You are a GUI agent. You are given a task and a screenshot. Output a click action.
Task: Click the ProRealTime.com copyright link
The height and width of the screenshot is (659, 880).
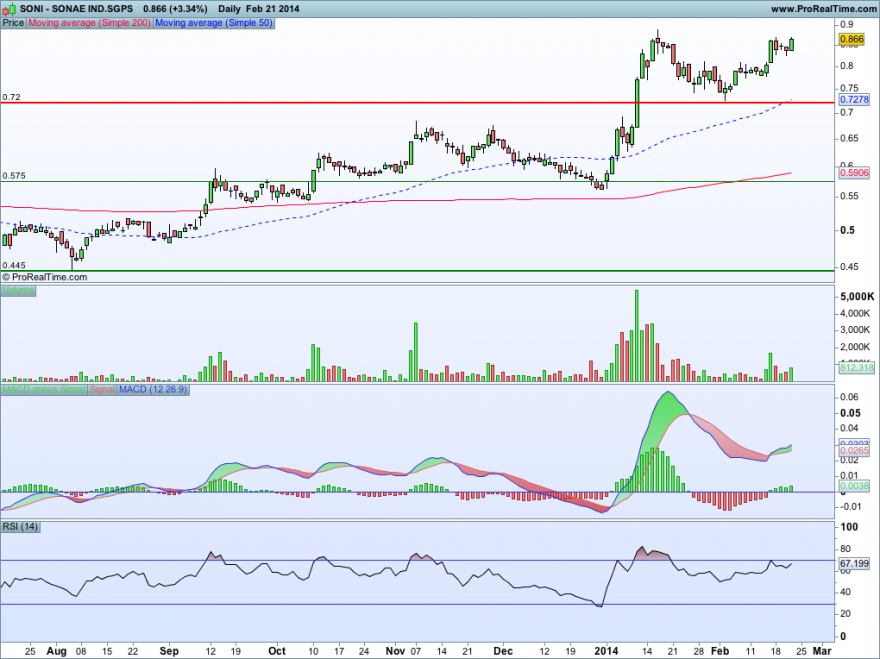click(x=46, y=277)
